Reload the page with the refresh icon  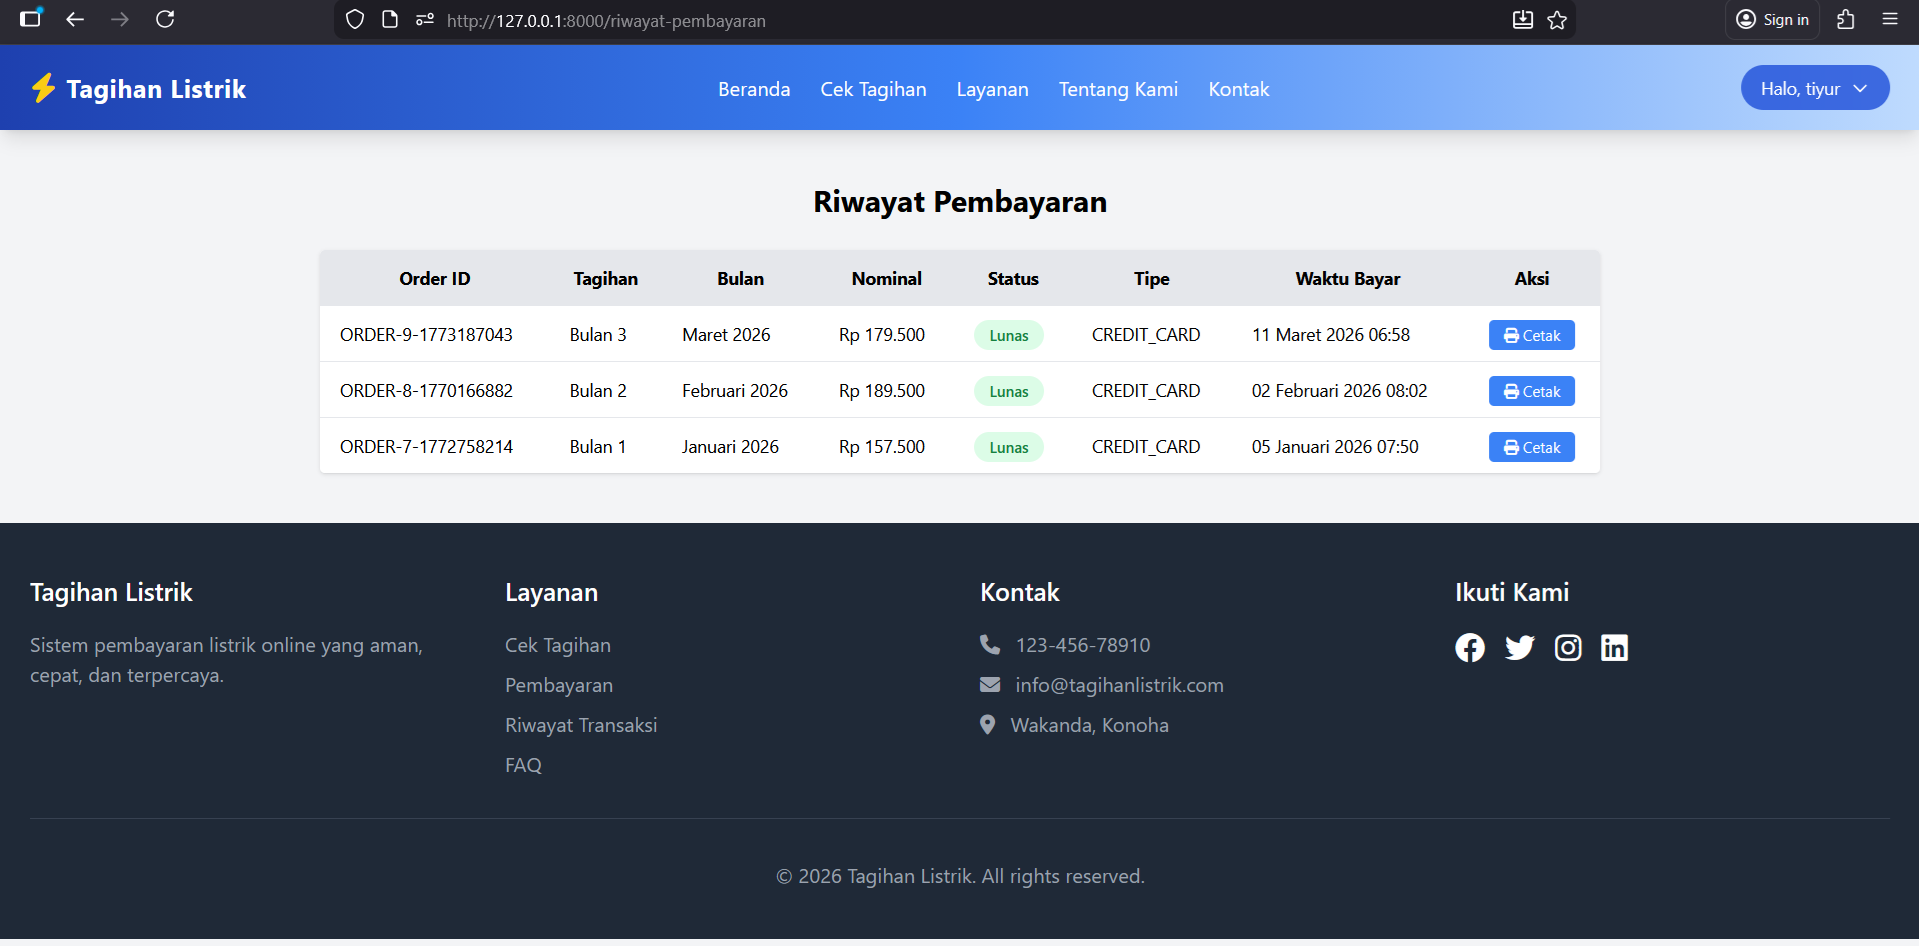(165, 19)
